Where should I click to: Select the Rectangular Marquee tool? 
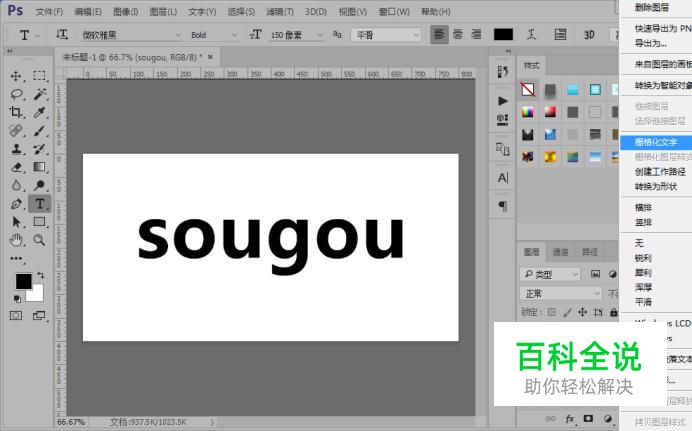click(x=39, y=75)
